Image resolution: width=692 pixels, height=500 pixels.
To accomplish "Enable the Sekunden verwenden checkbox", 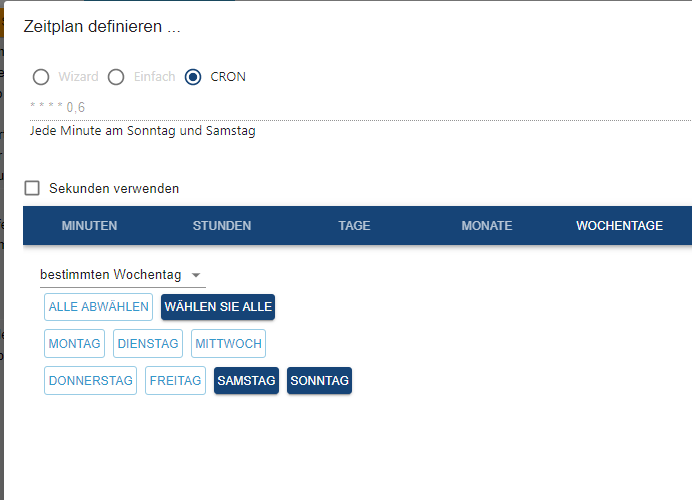I will pyautogui.click(x=32, y=188).
